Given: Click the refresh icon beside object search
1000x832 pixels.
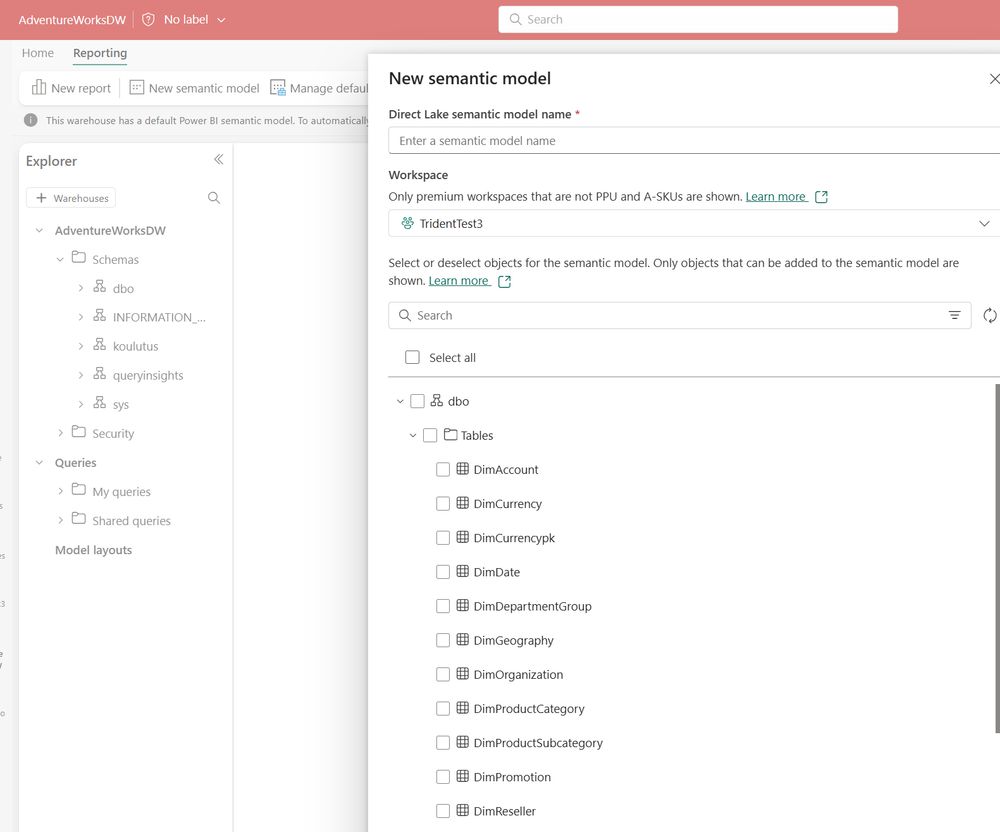Looking at the screenshot, I should (x=989, y=315).
